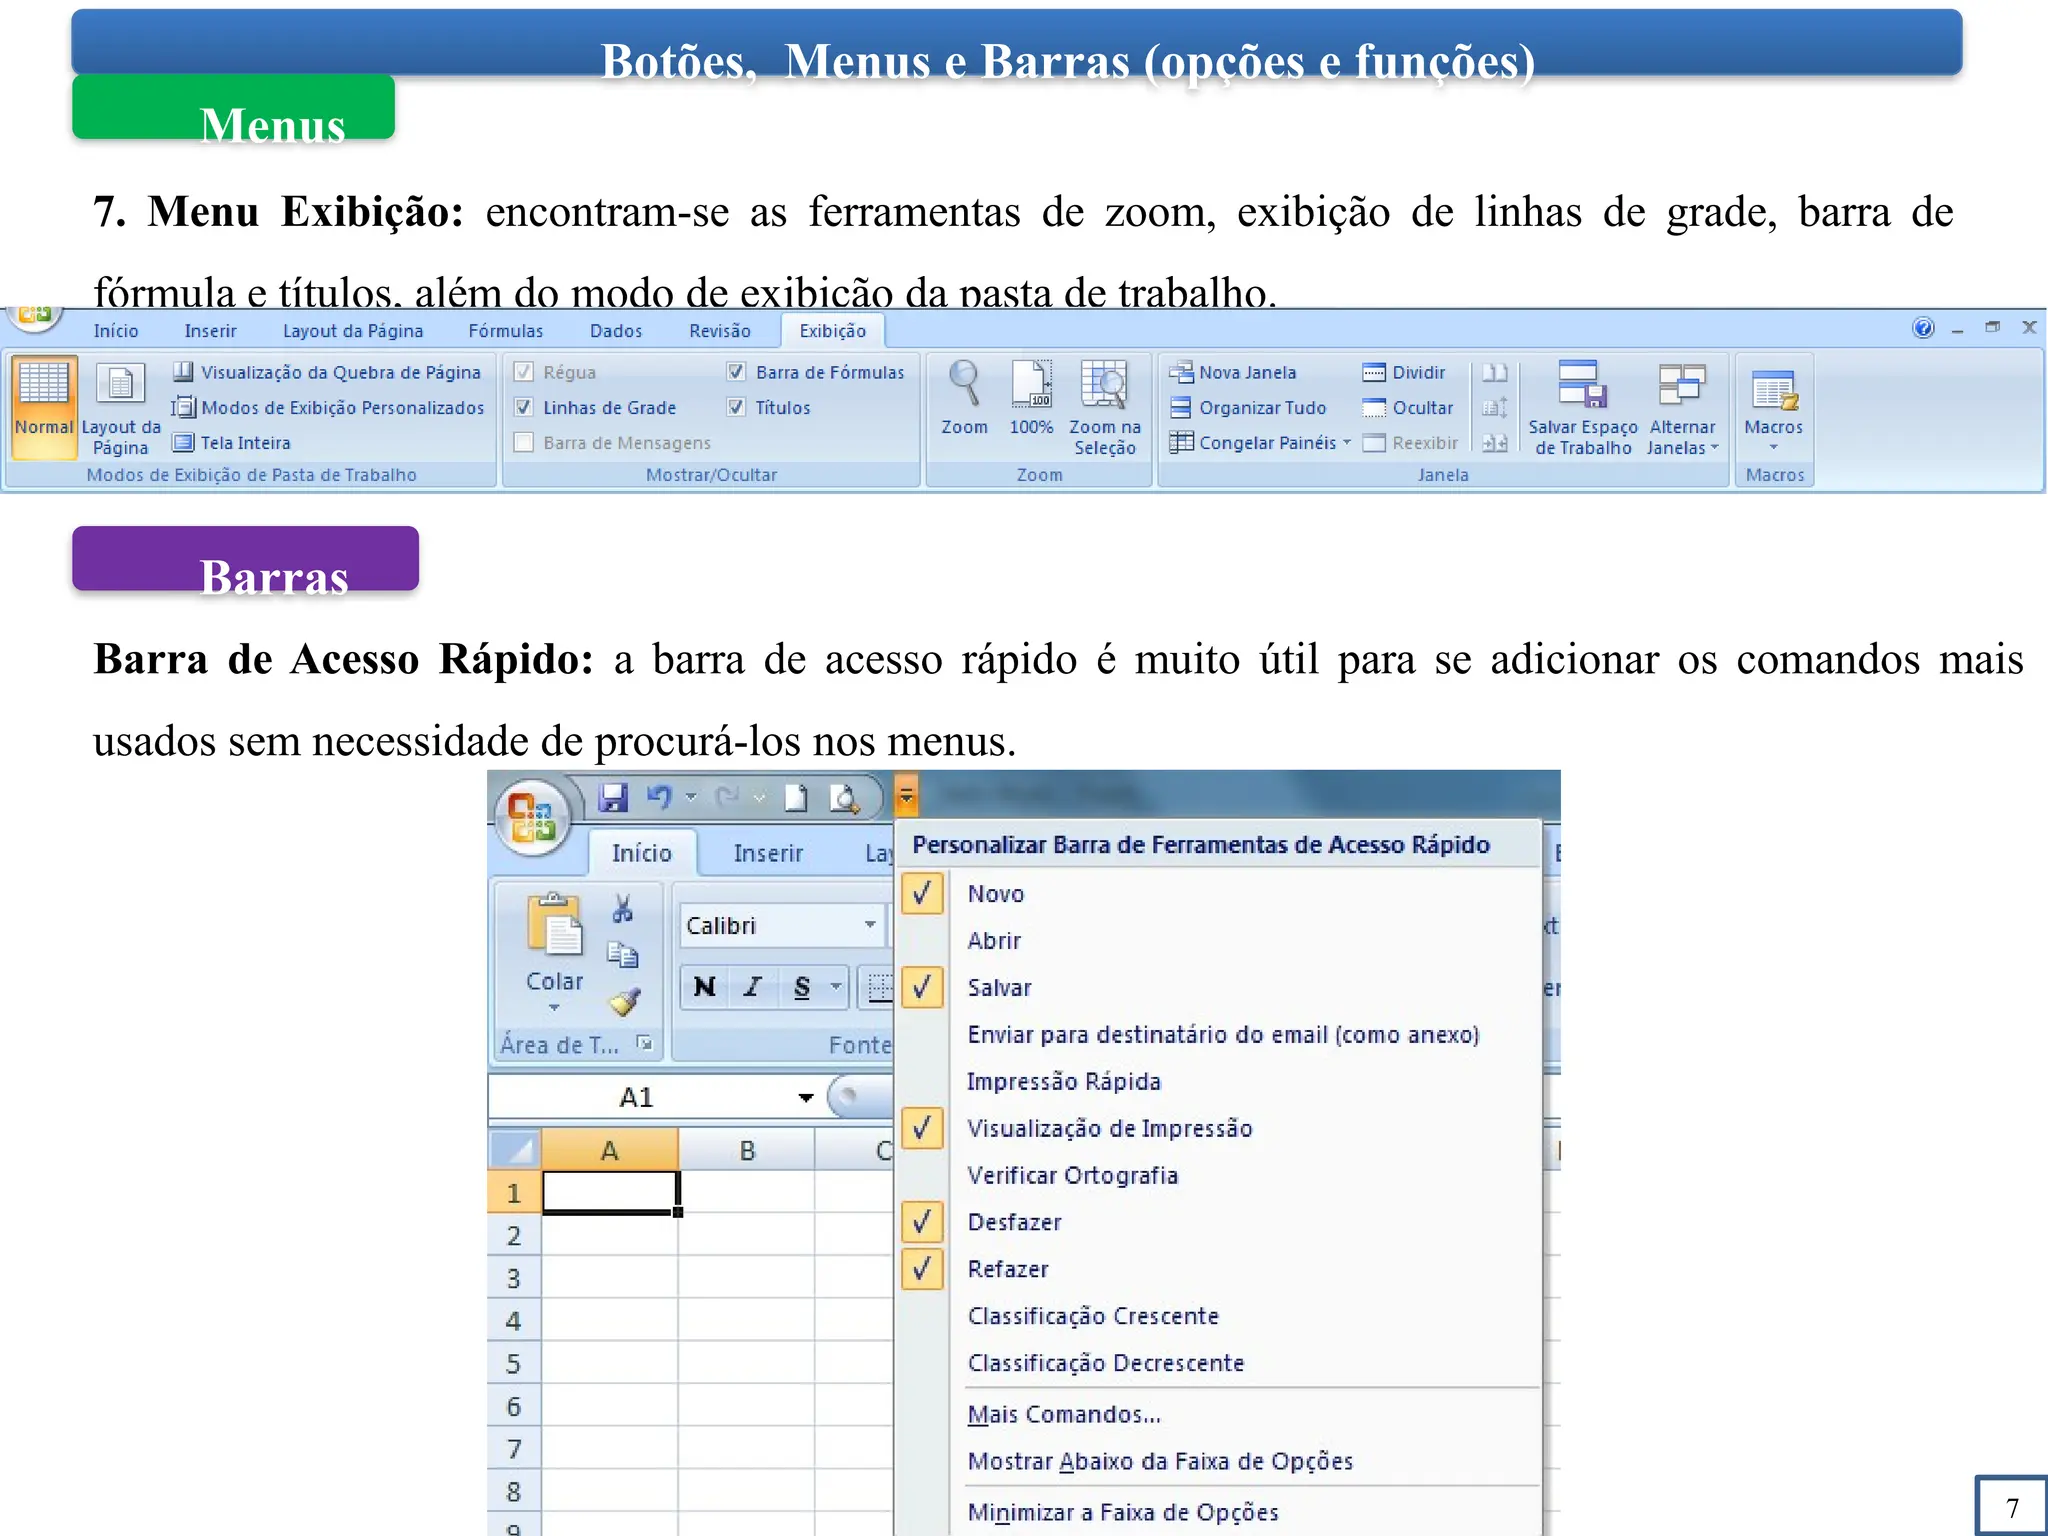Click Zoom na Seleção

click(1104, 408)
